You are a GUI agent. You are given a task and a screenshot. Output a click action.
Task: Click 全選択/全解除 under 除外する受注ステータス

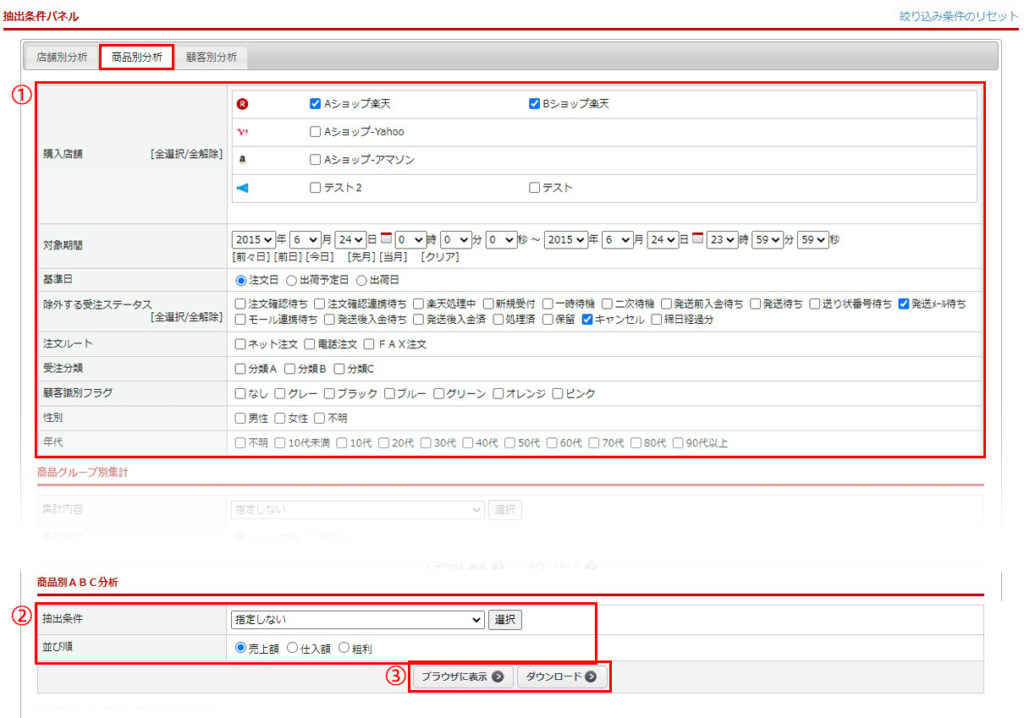click(x=186, y=317)
